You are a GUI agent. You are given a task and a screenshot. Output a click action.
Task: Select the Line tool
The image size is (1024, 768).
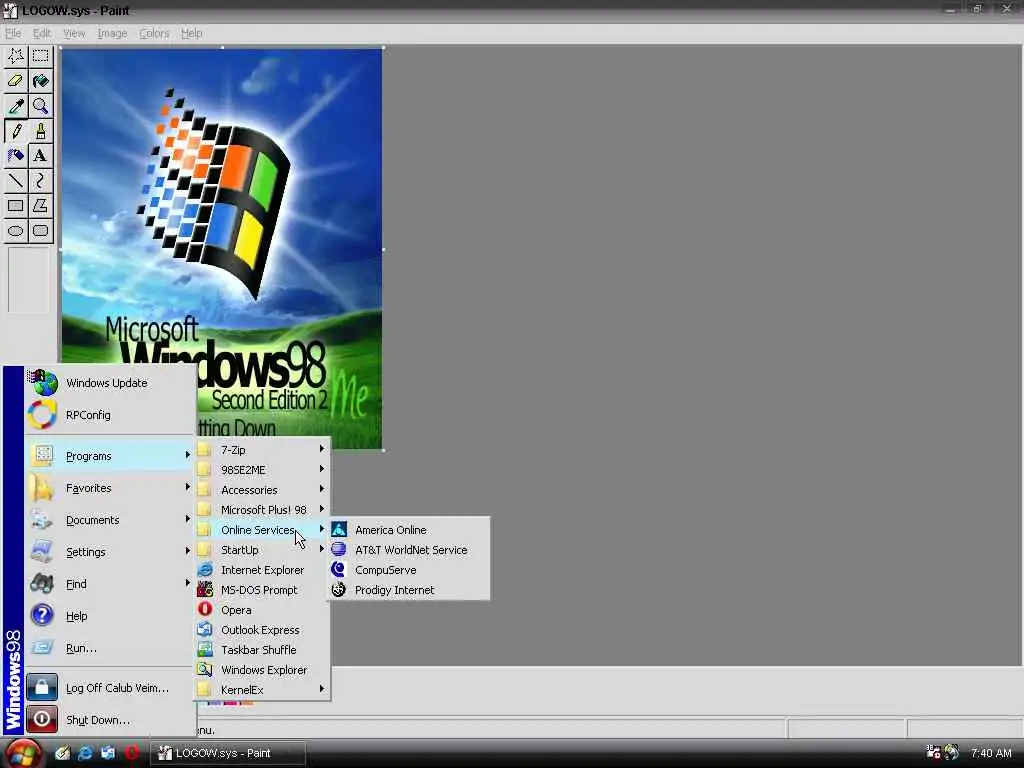tap(16, 180)
